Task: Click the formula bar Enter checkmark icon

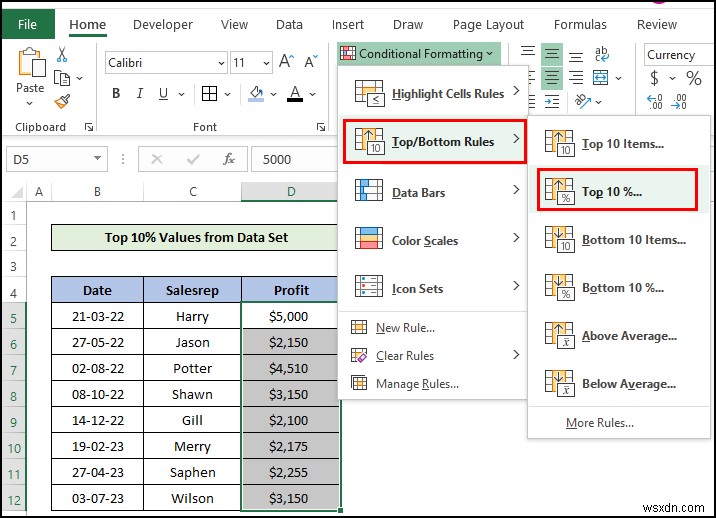Action: pyautogui.click(x=193, y=159)
